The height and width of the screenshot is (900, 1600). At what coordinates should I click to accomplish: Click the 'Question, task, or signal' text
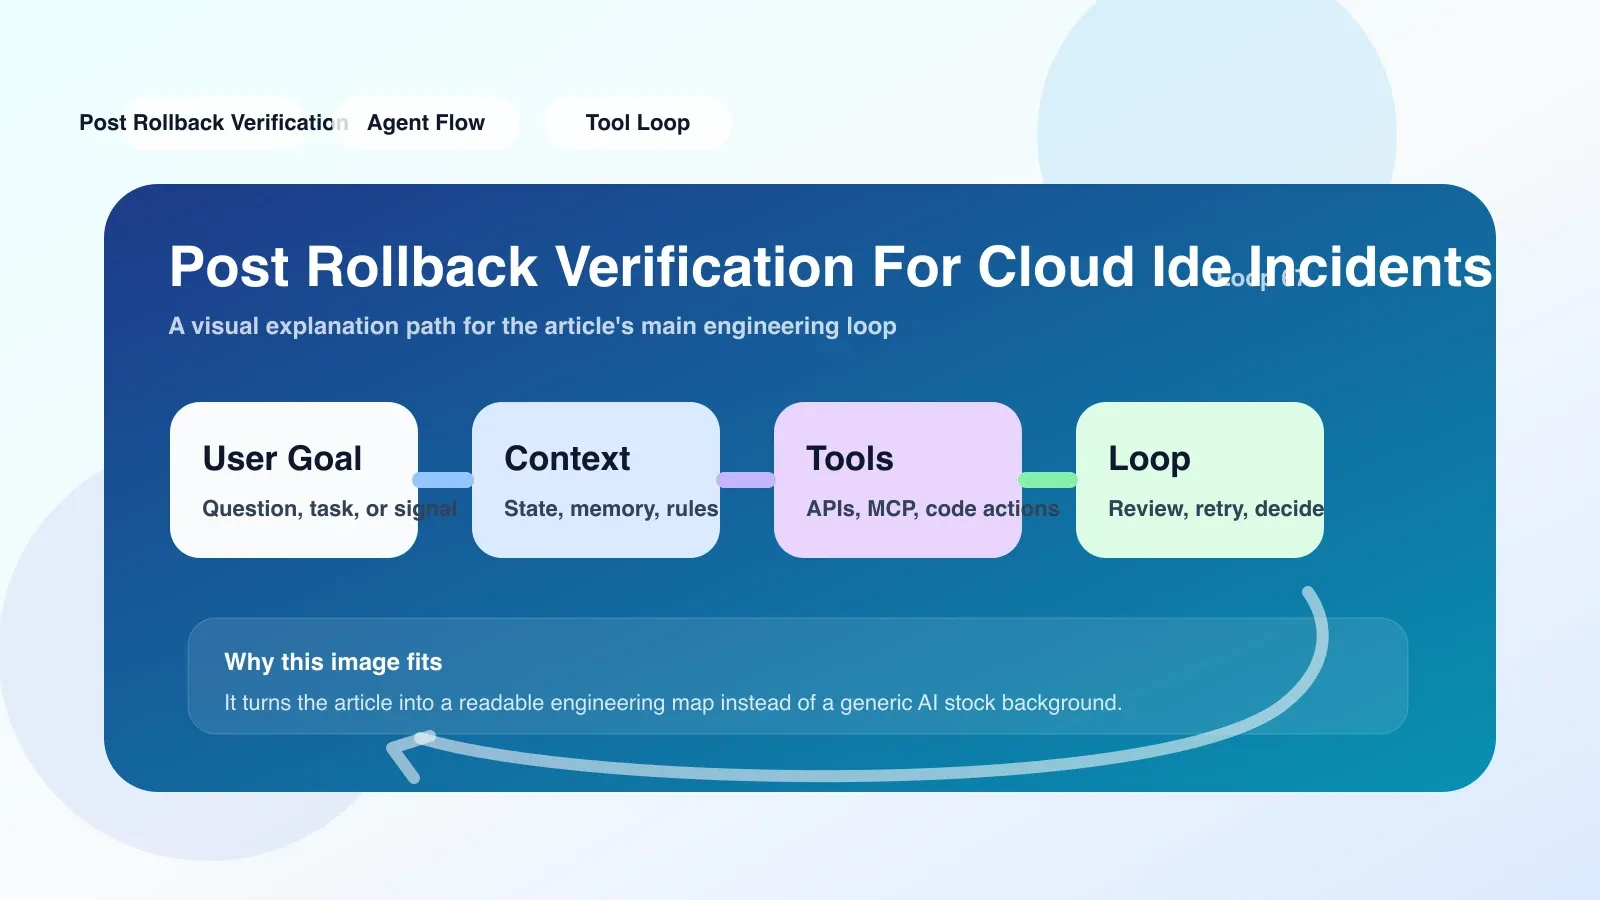point(330,509)
